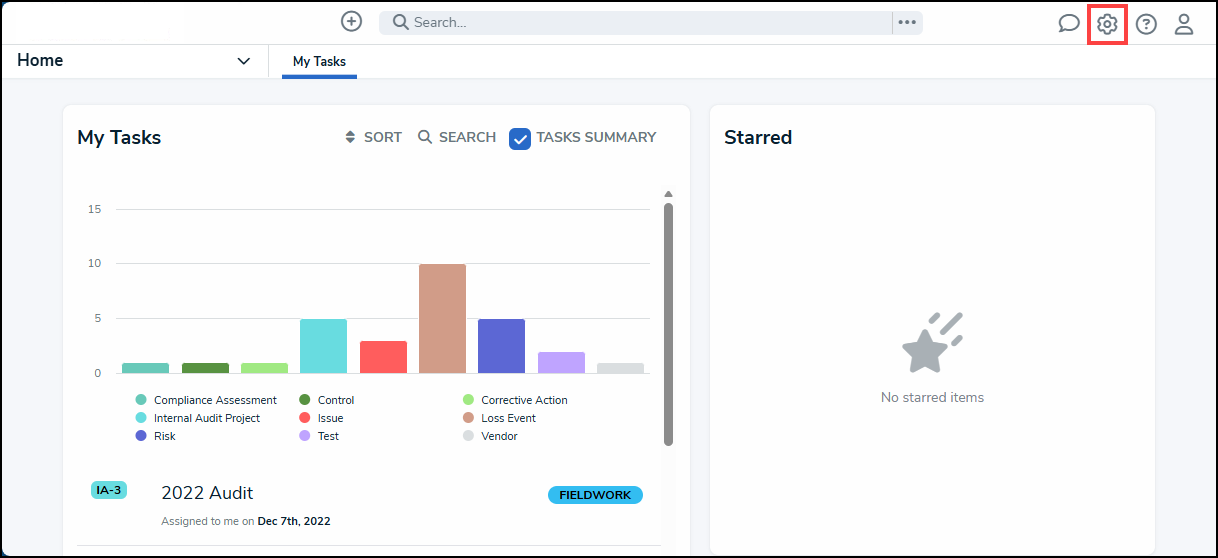Click the tall Loss Event chart bar
1218x558 pixels.
[442, 318]
